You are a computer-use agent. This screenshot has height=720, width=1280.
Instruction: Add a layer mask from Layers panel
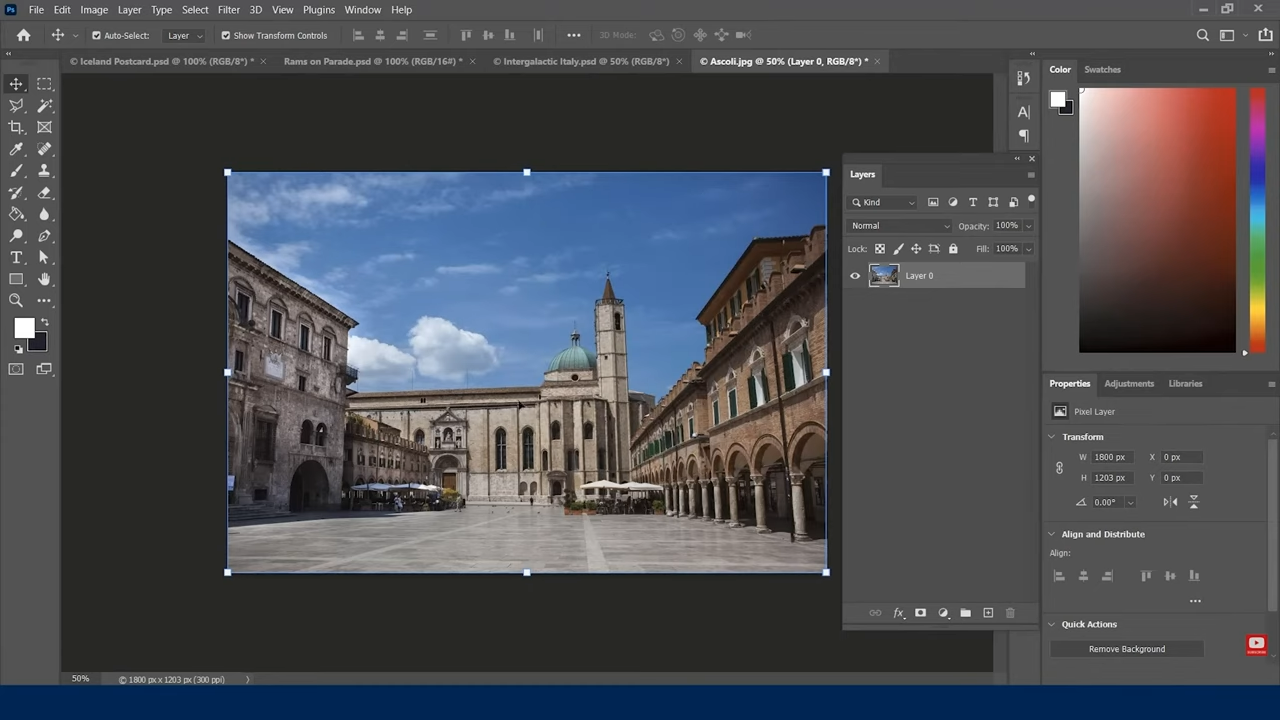click(920, 613)
